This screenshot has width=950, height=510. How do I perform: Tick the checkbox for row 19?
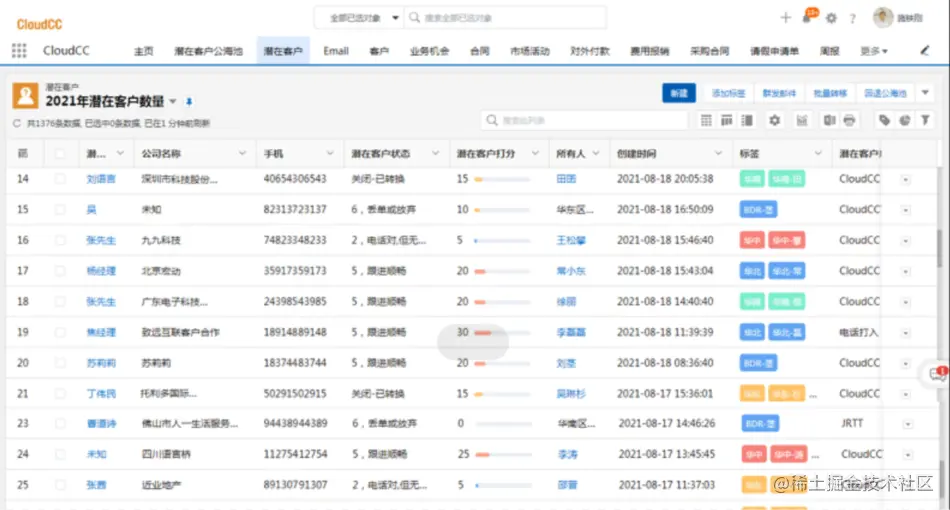click(60, 333)
